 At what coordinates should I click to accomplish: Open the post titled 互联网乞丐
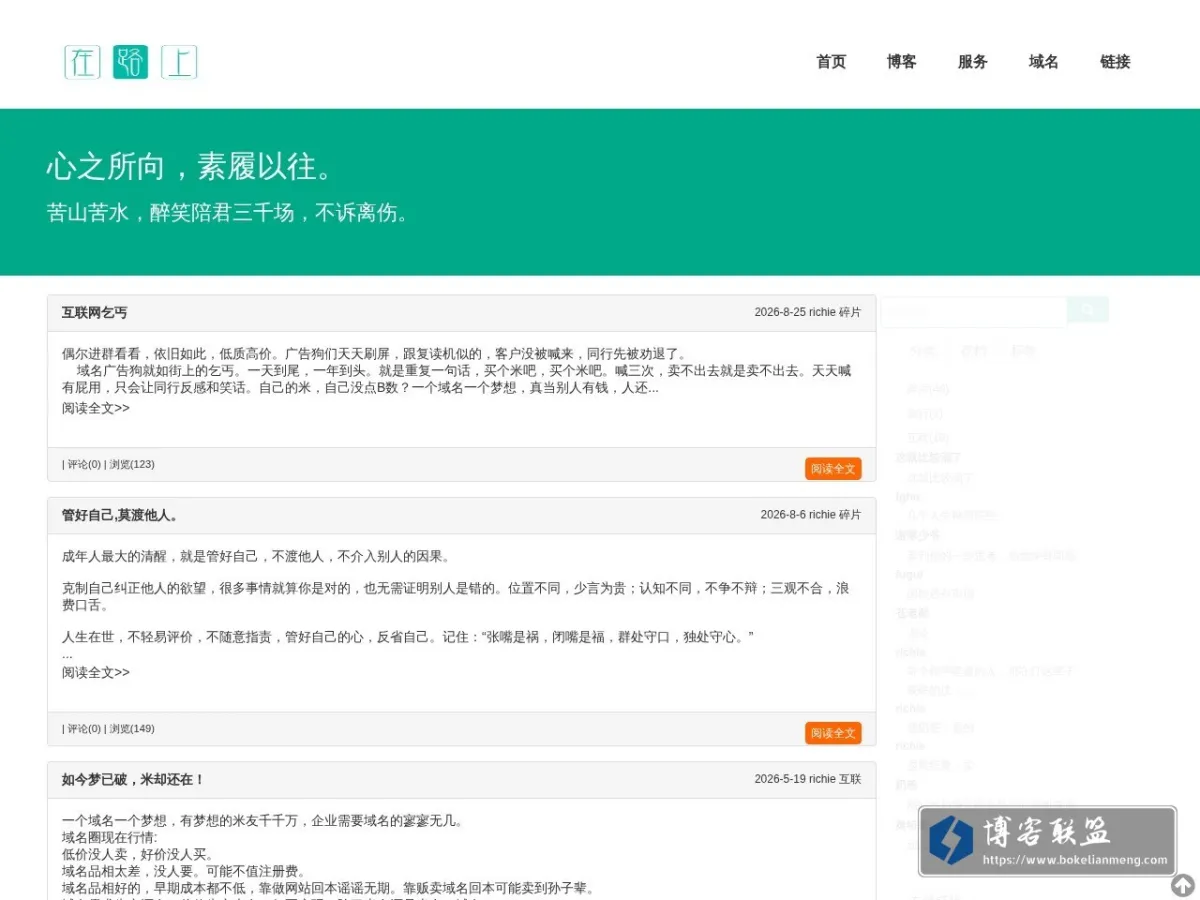[94, 313]
